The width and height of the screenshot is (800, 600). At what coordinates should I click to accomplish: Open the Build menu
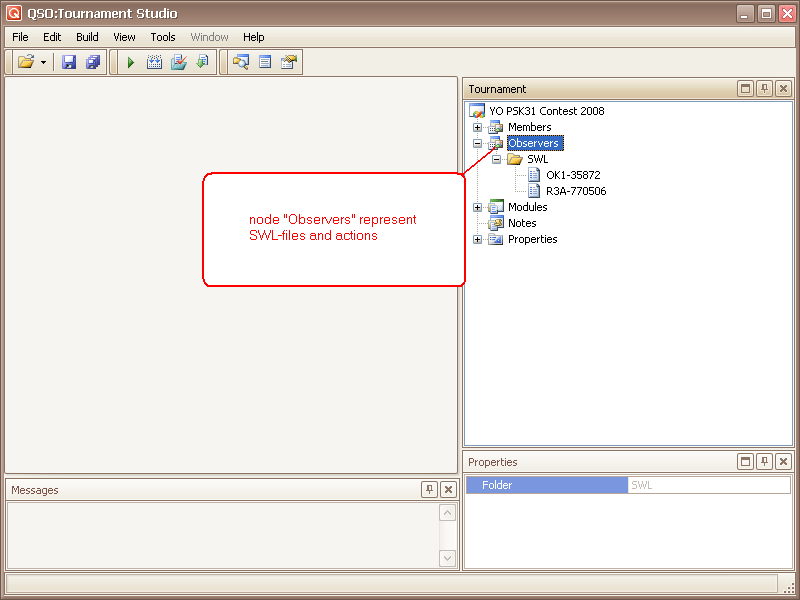pyautogui.click(x=87, y=37)
